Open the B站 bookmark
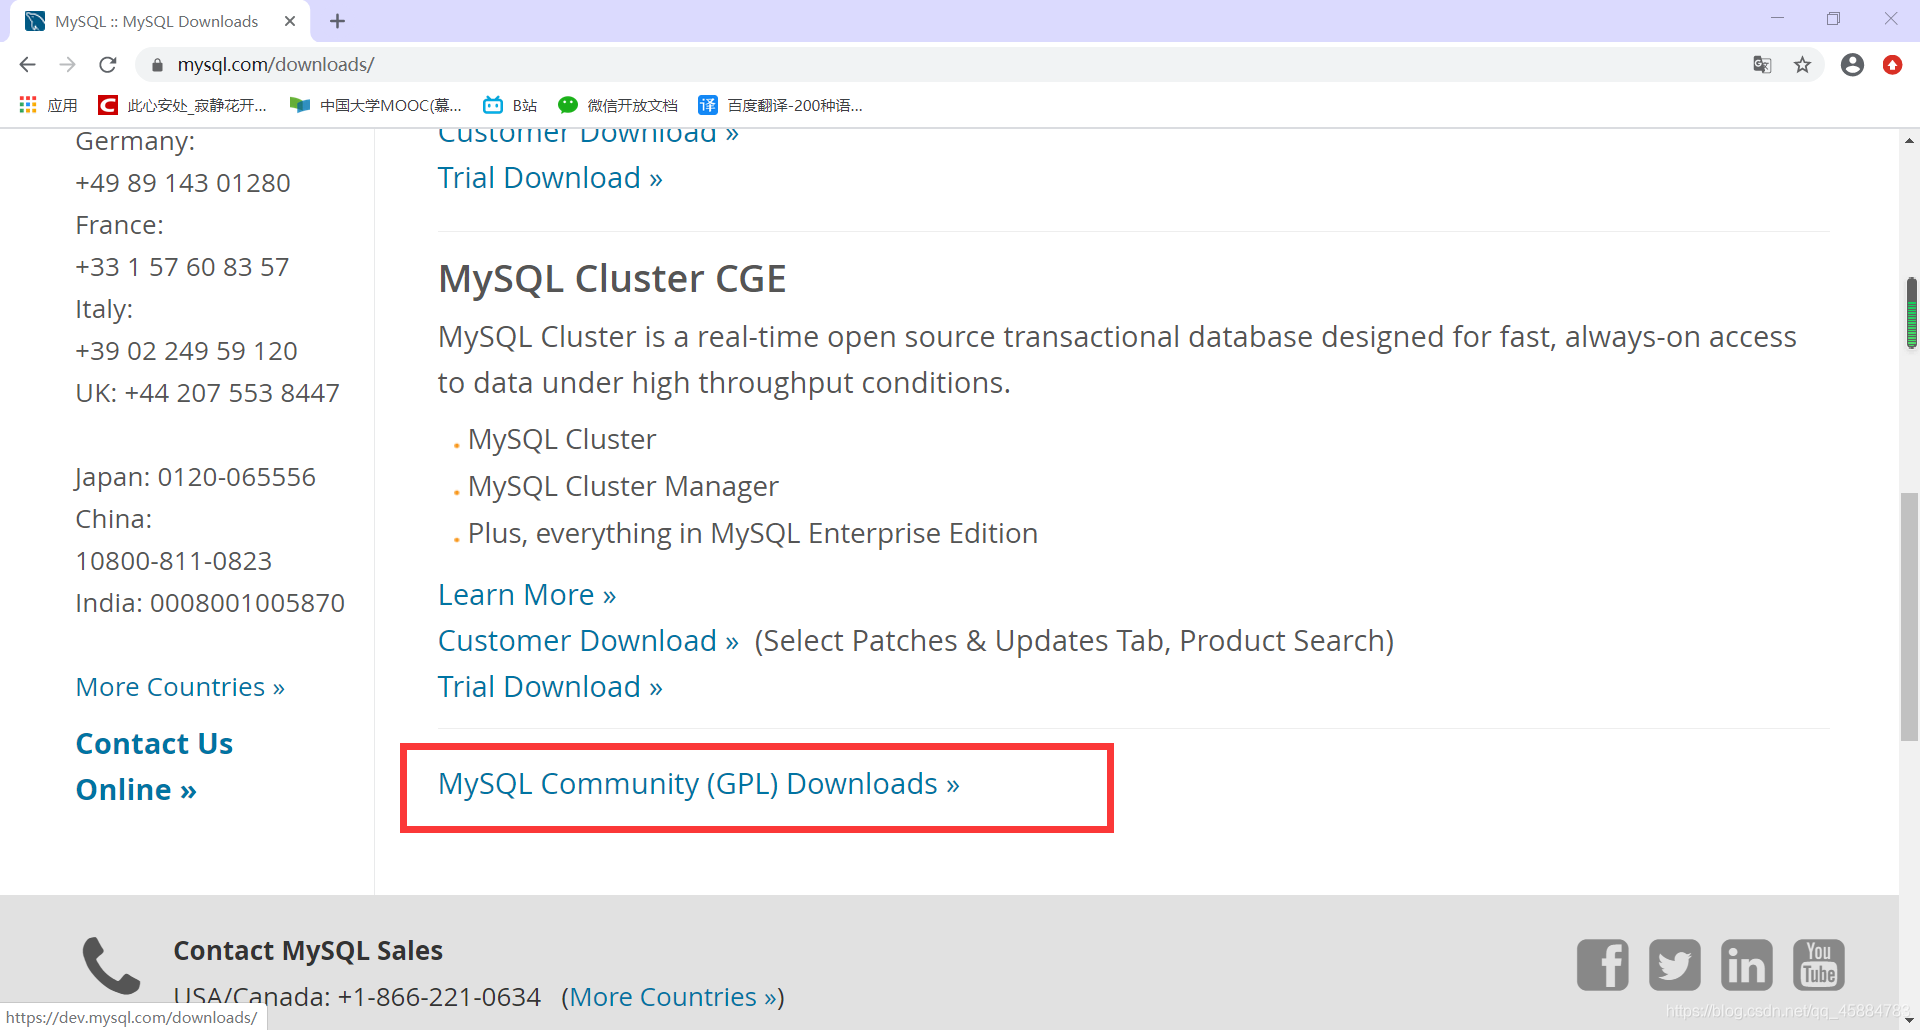Viewport: 1920px width, 1030px height. pos(510,105)
